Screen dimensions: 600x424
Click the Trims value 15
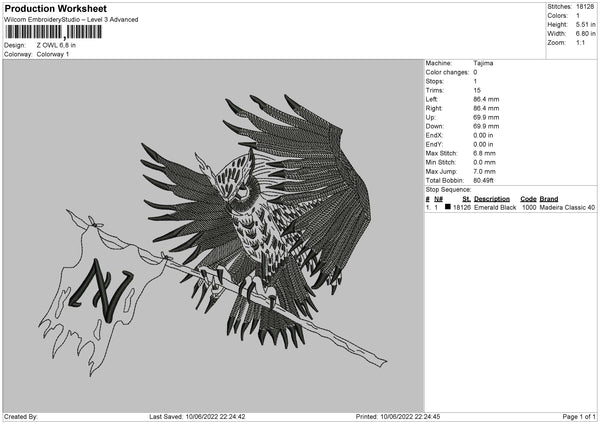pyautogui.click(x=477, y=90)
